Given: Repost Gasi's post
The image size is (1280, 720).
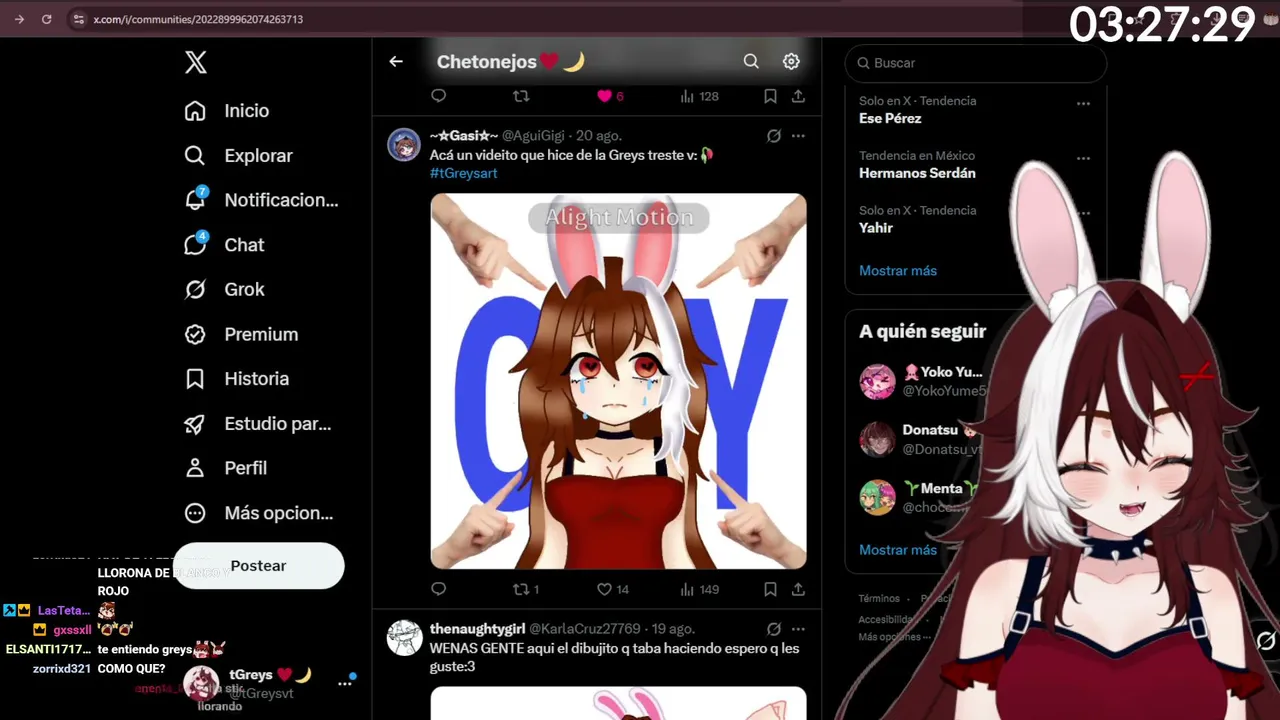Looking at the screenshot, I should pyautogui.click(x=526, y=590).
